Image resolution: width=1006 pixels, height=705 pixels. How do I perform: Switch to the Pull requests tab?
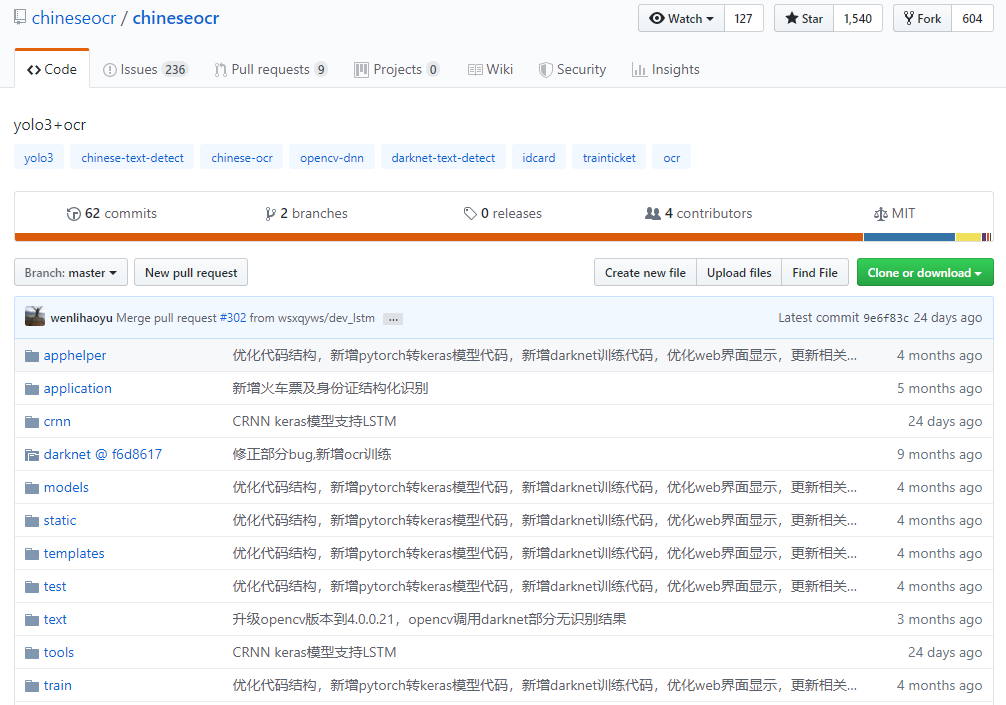[x=270, y=69]
